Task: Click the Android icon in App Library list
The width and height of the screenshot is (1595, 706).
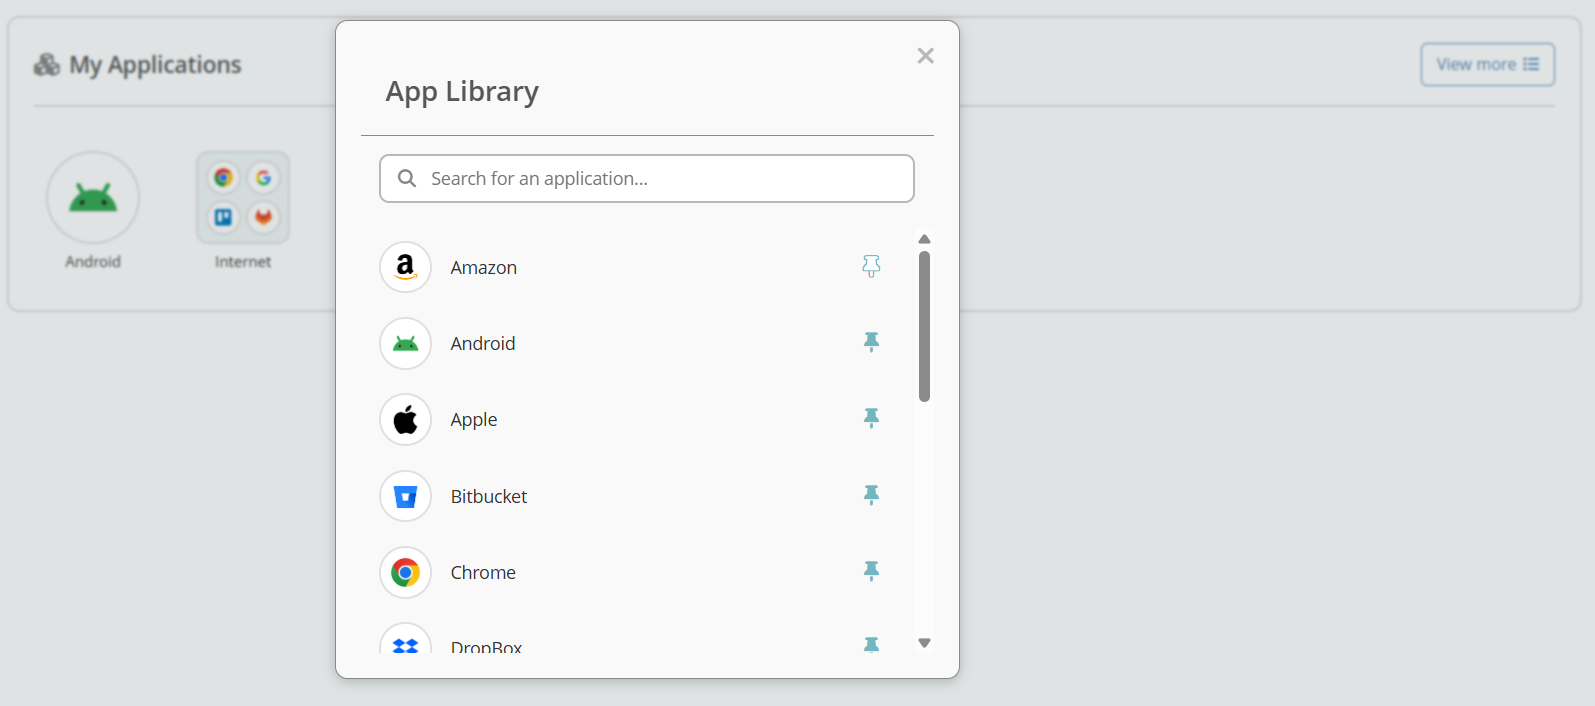Action: point(405,343)
